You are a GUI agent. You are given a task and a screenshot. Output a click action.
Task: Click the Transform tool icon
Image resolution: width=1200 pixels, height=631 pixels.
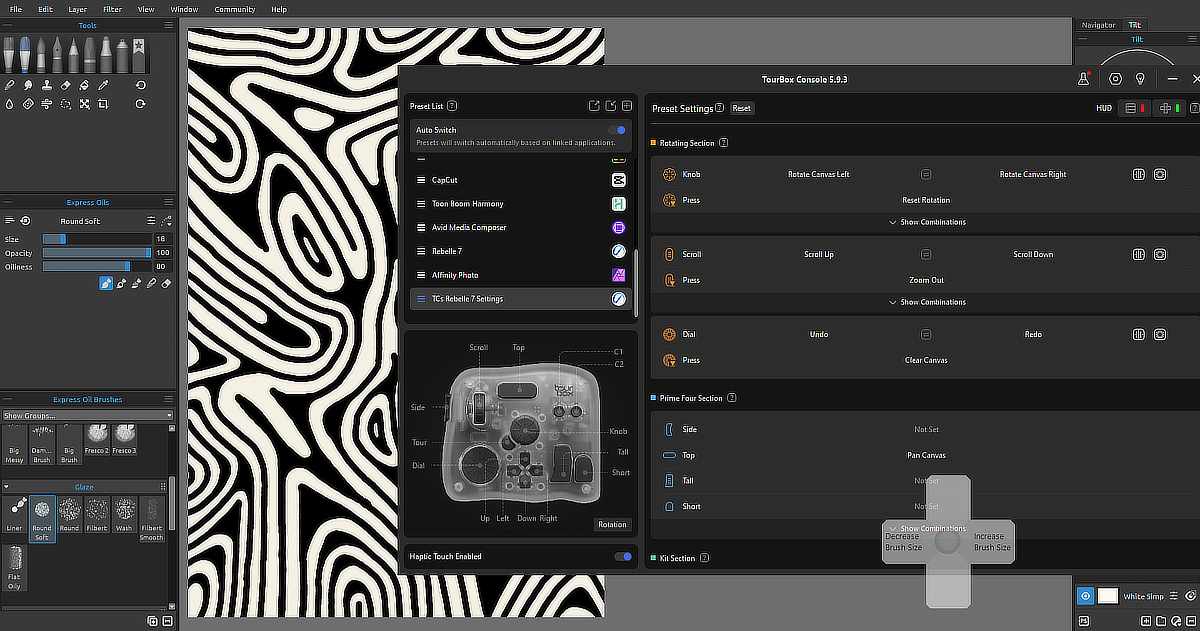pyautogui.click(x=84, y=104)
